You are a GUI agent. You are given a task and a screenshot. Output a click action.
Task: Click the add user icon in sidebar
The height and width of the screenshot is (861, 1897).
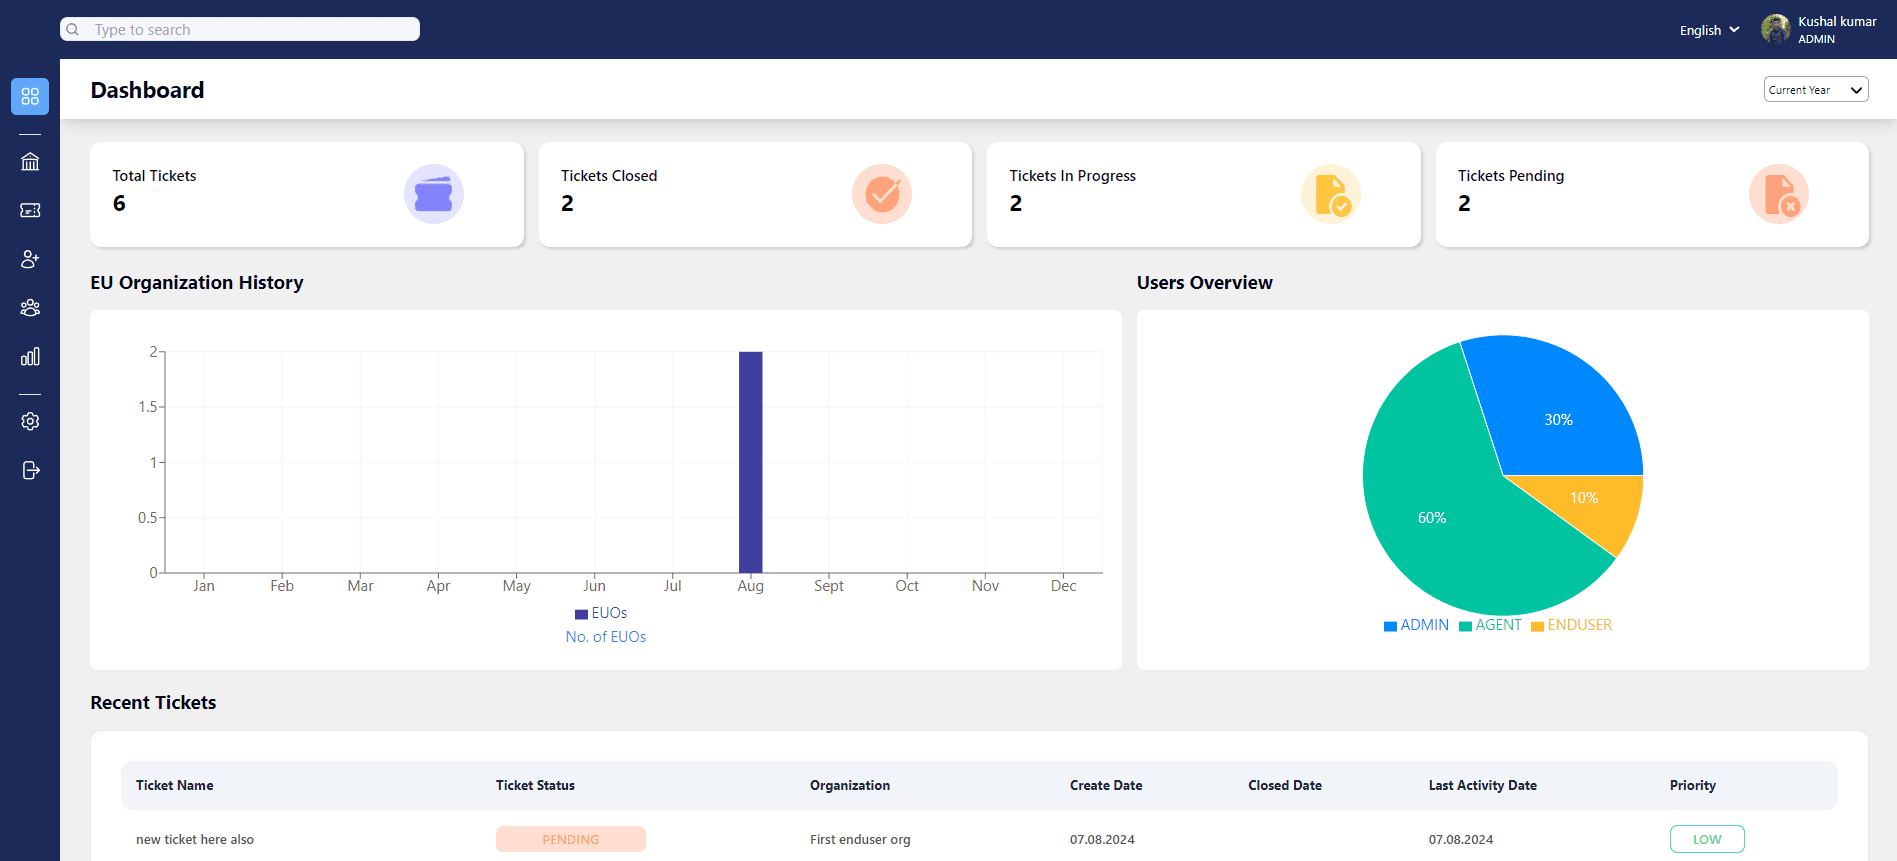pos(30,259)
